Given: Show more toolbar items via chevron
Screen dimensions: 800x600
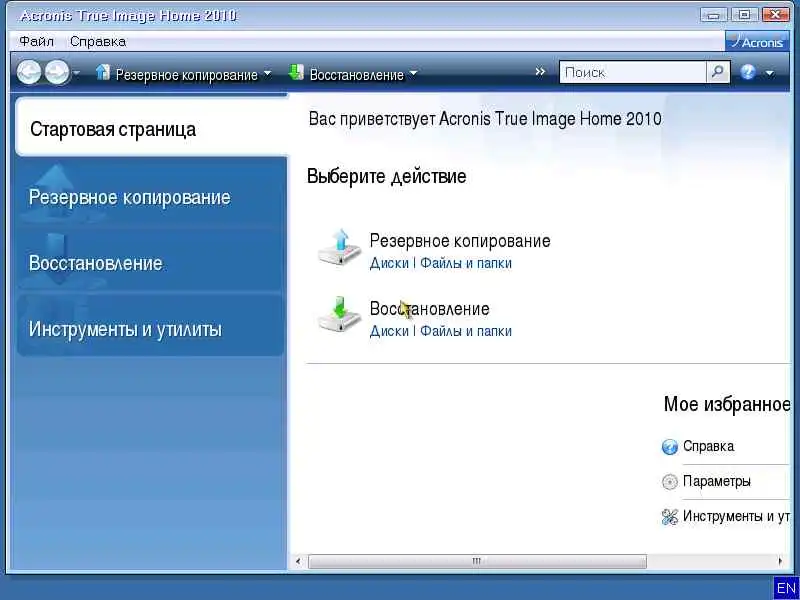Looking at the screenshot, I should pyautogui.click(x=540, y=72).
